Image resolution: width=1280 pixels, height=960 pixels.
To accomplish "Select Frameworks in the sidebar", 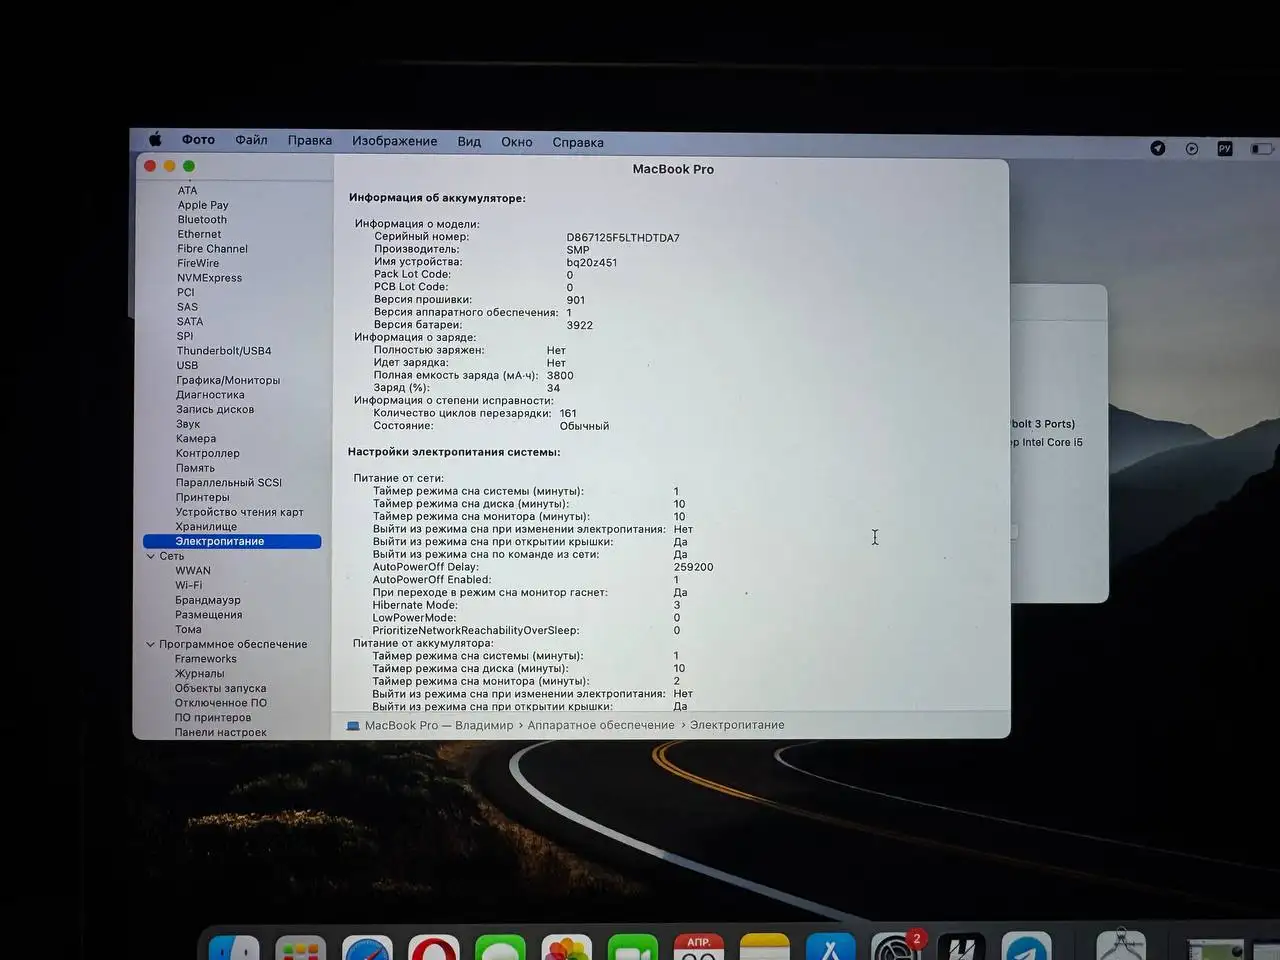I will [206, 659].
